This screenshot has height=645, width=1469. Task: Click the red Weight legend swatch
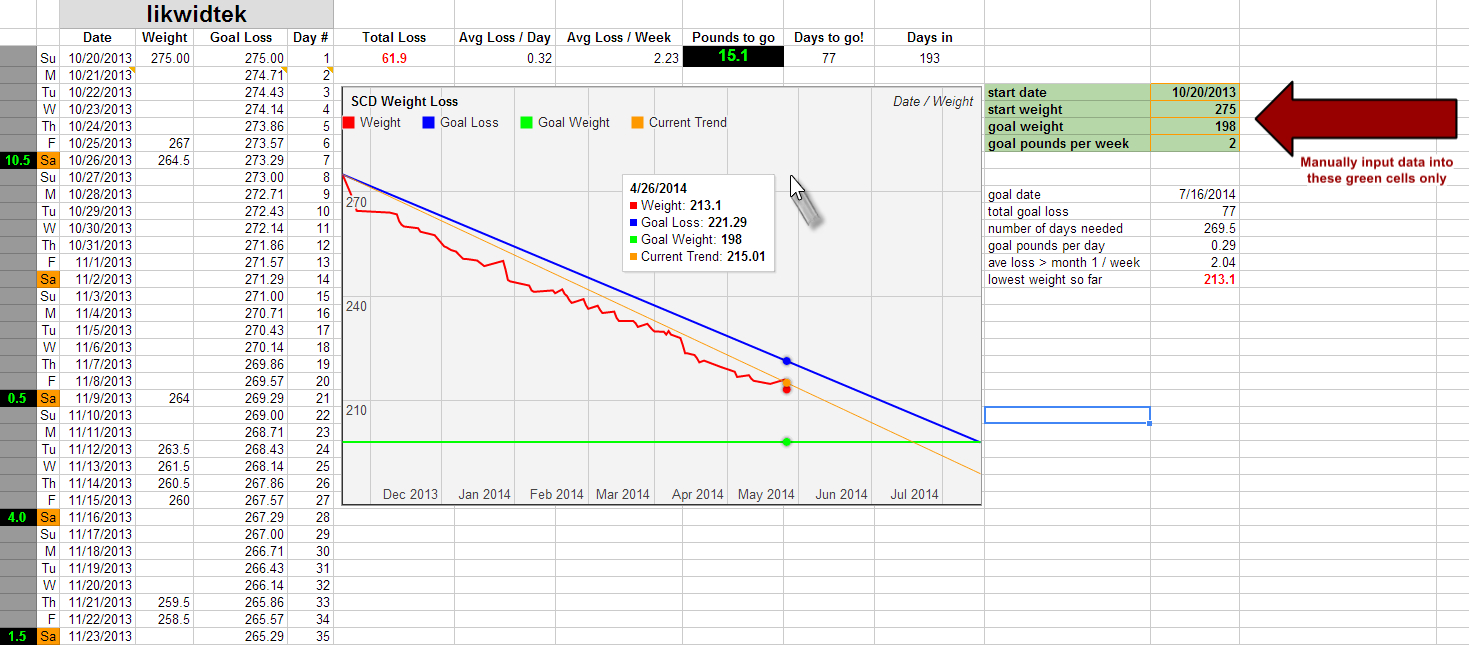349,123
